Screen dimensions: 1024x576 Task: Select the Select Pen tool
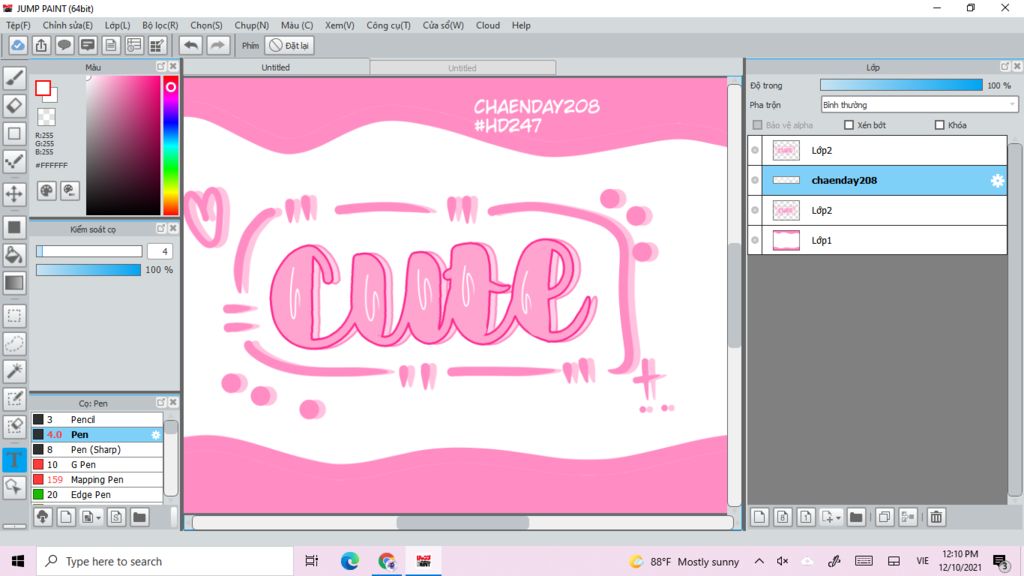(14, 398)
